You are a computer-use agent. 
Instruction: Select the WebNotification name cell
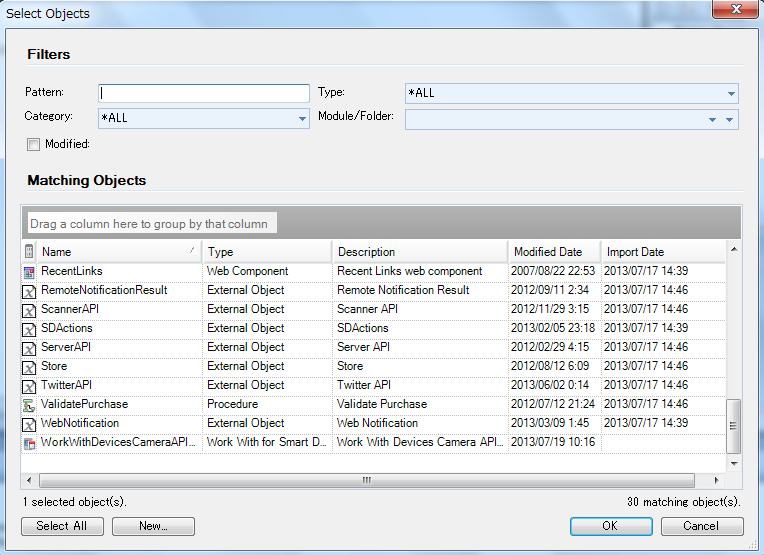[x=80, y=423]
